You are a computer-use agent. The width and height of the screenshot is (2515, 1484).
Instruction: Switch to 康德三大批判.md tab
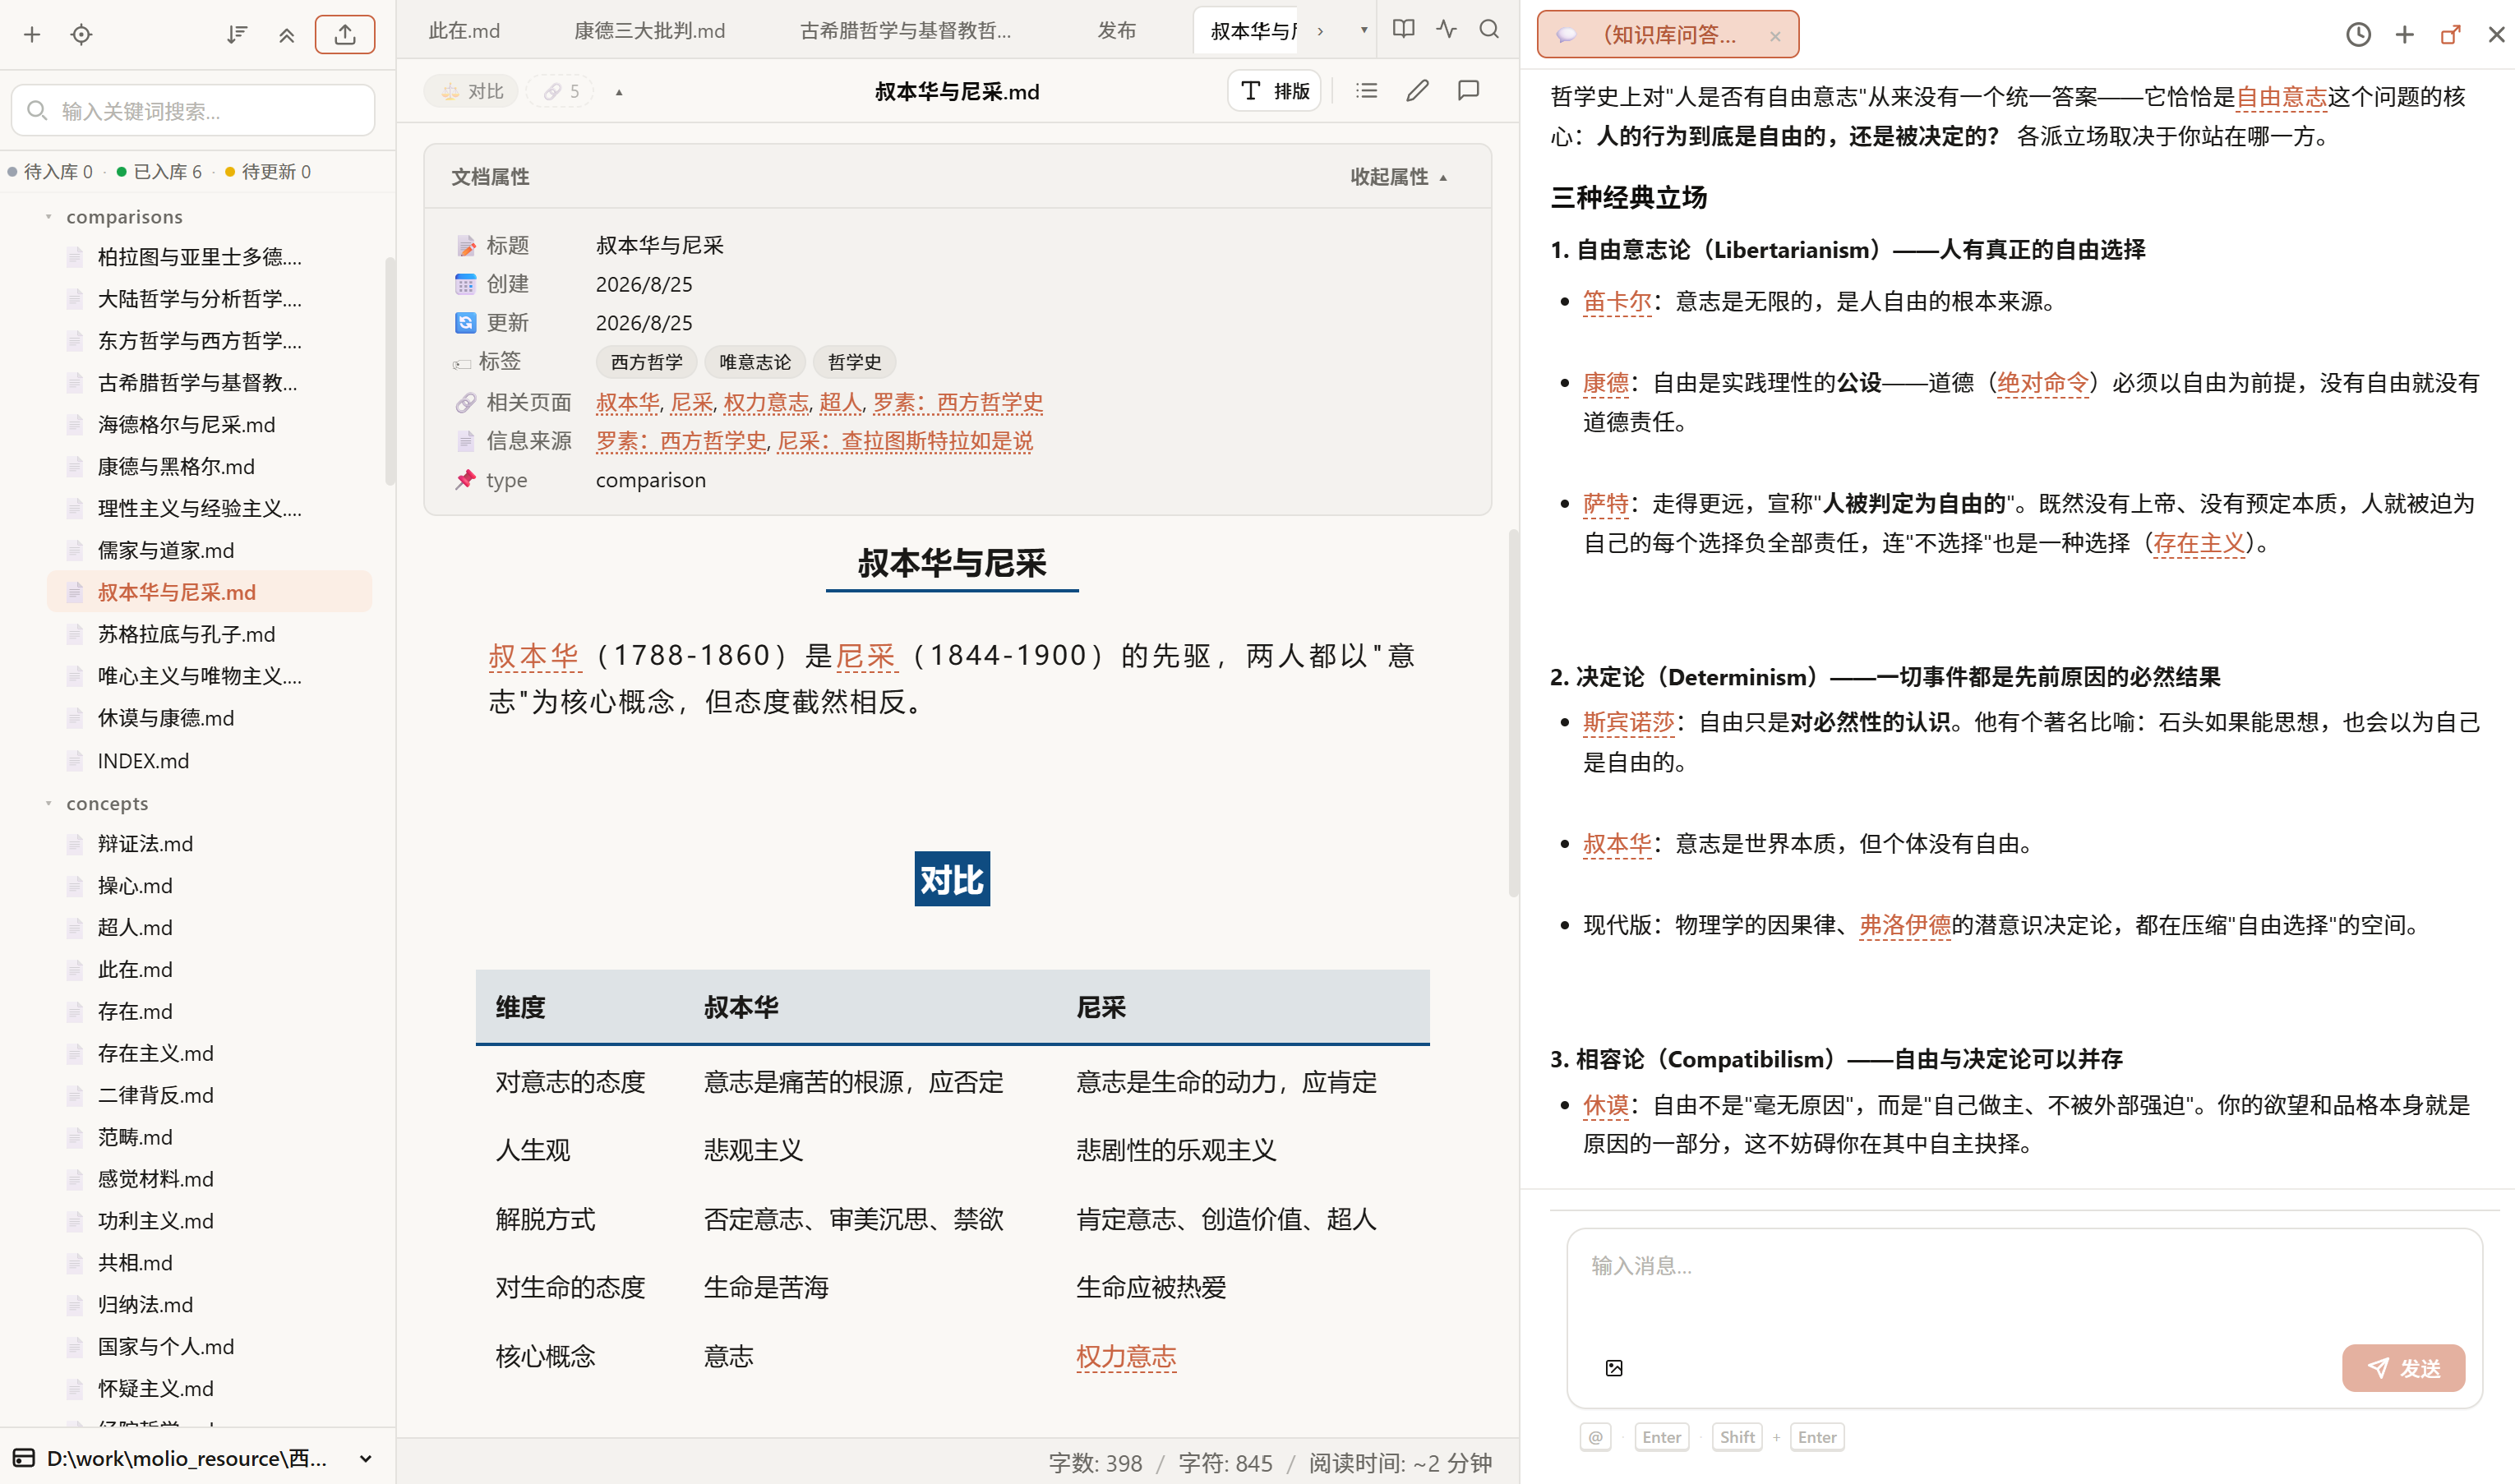[x=649, y=31]
